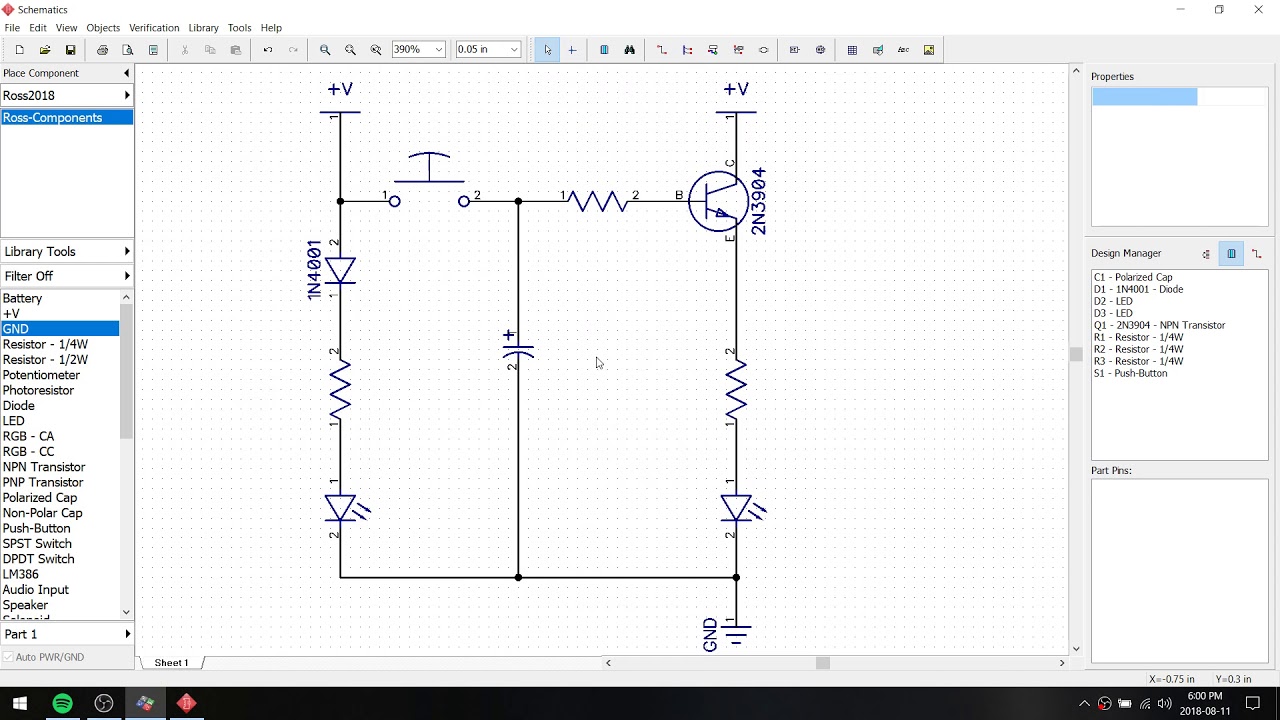The width and height of the screenshot is (1280, 720).
Task: Collapse the Place Component panel arrow
Action: tap(126, 73)
